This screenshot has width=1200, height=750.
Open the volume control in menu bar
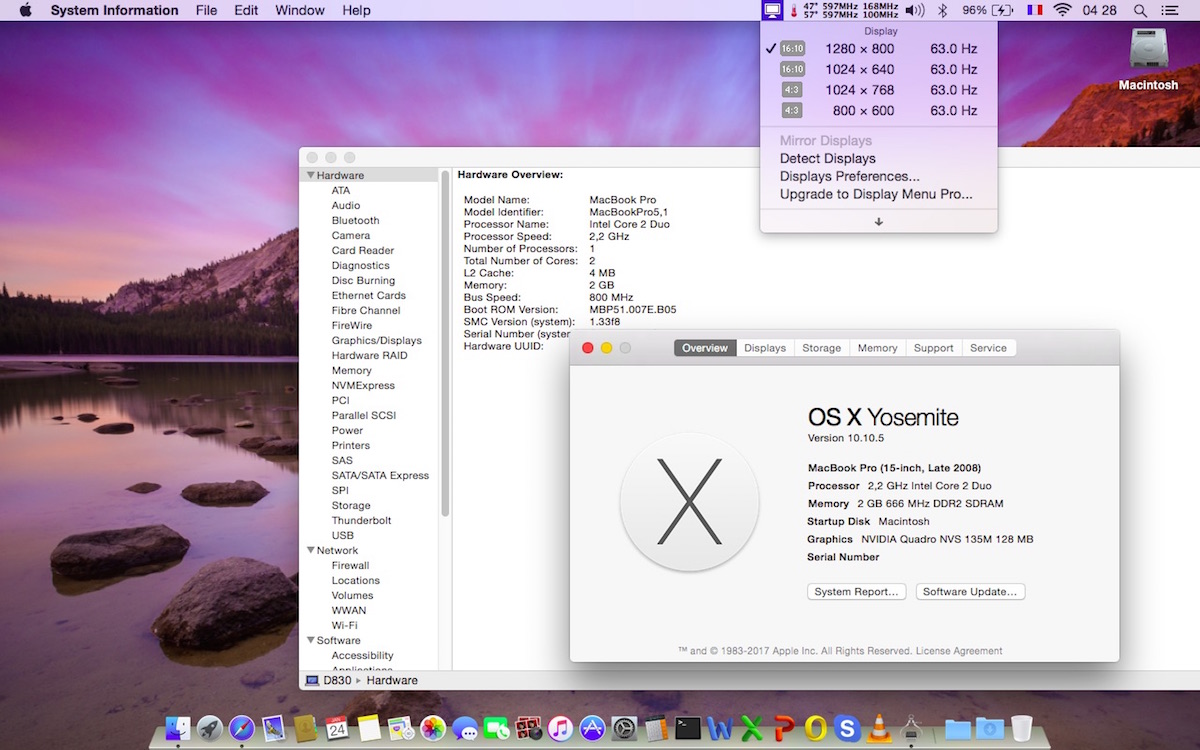coord(914,11)
